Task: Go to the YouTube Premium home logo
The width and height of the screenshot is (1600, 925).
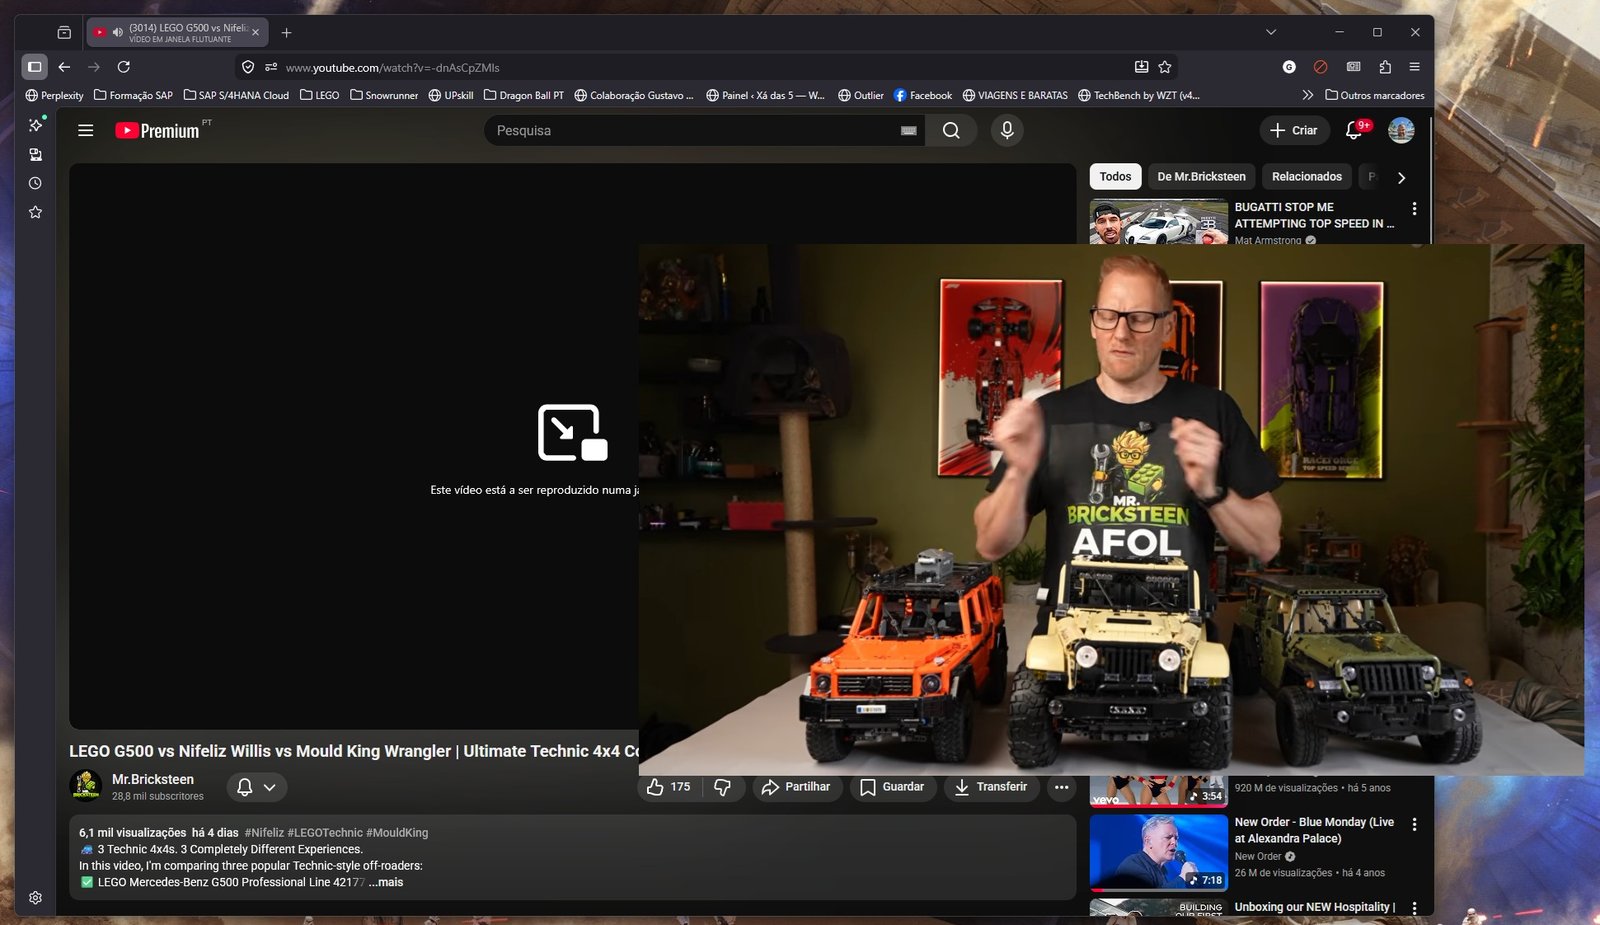Action: [158, 130]
